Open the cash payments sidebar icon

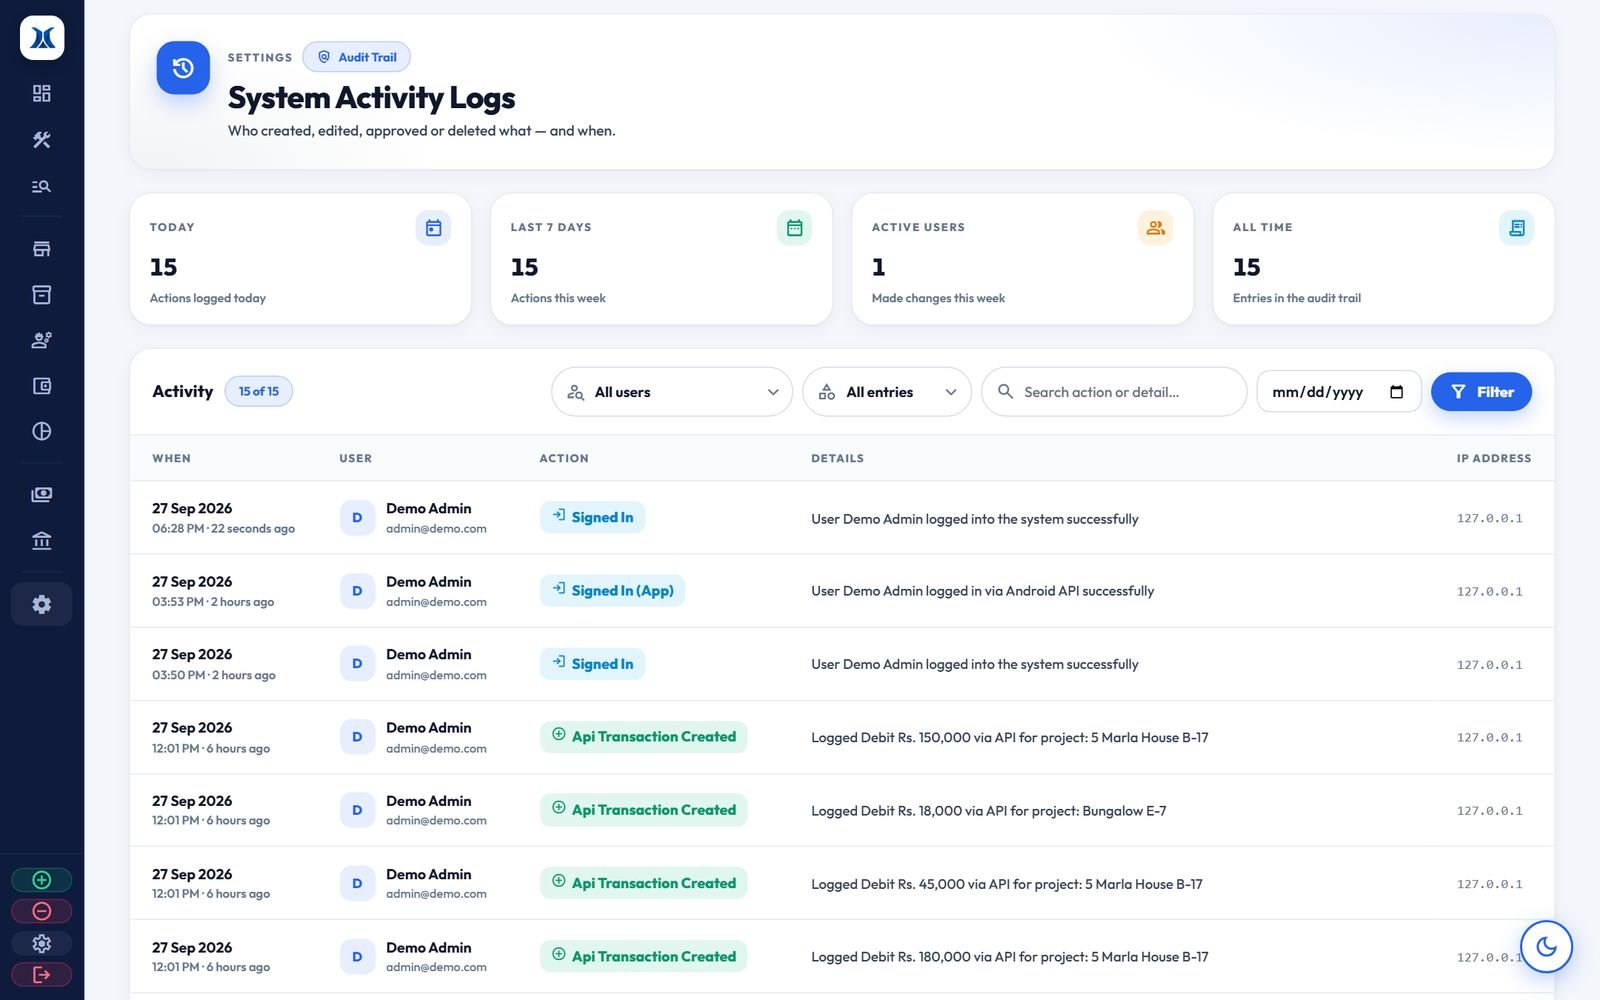42,494
